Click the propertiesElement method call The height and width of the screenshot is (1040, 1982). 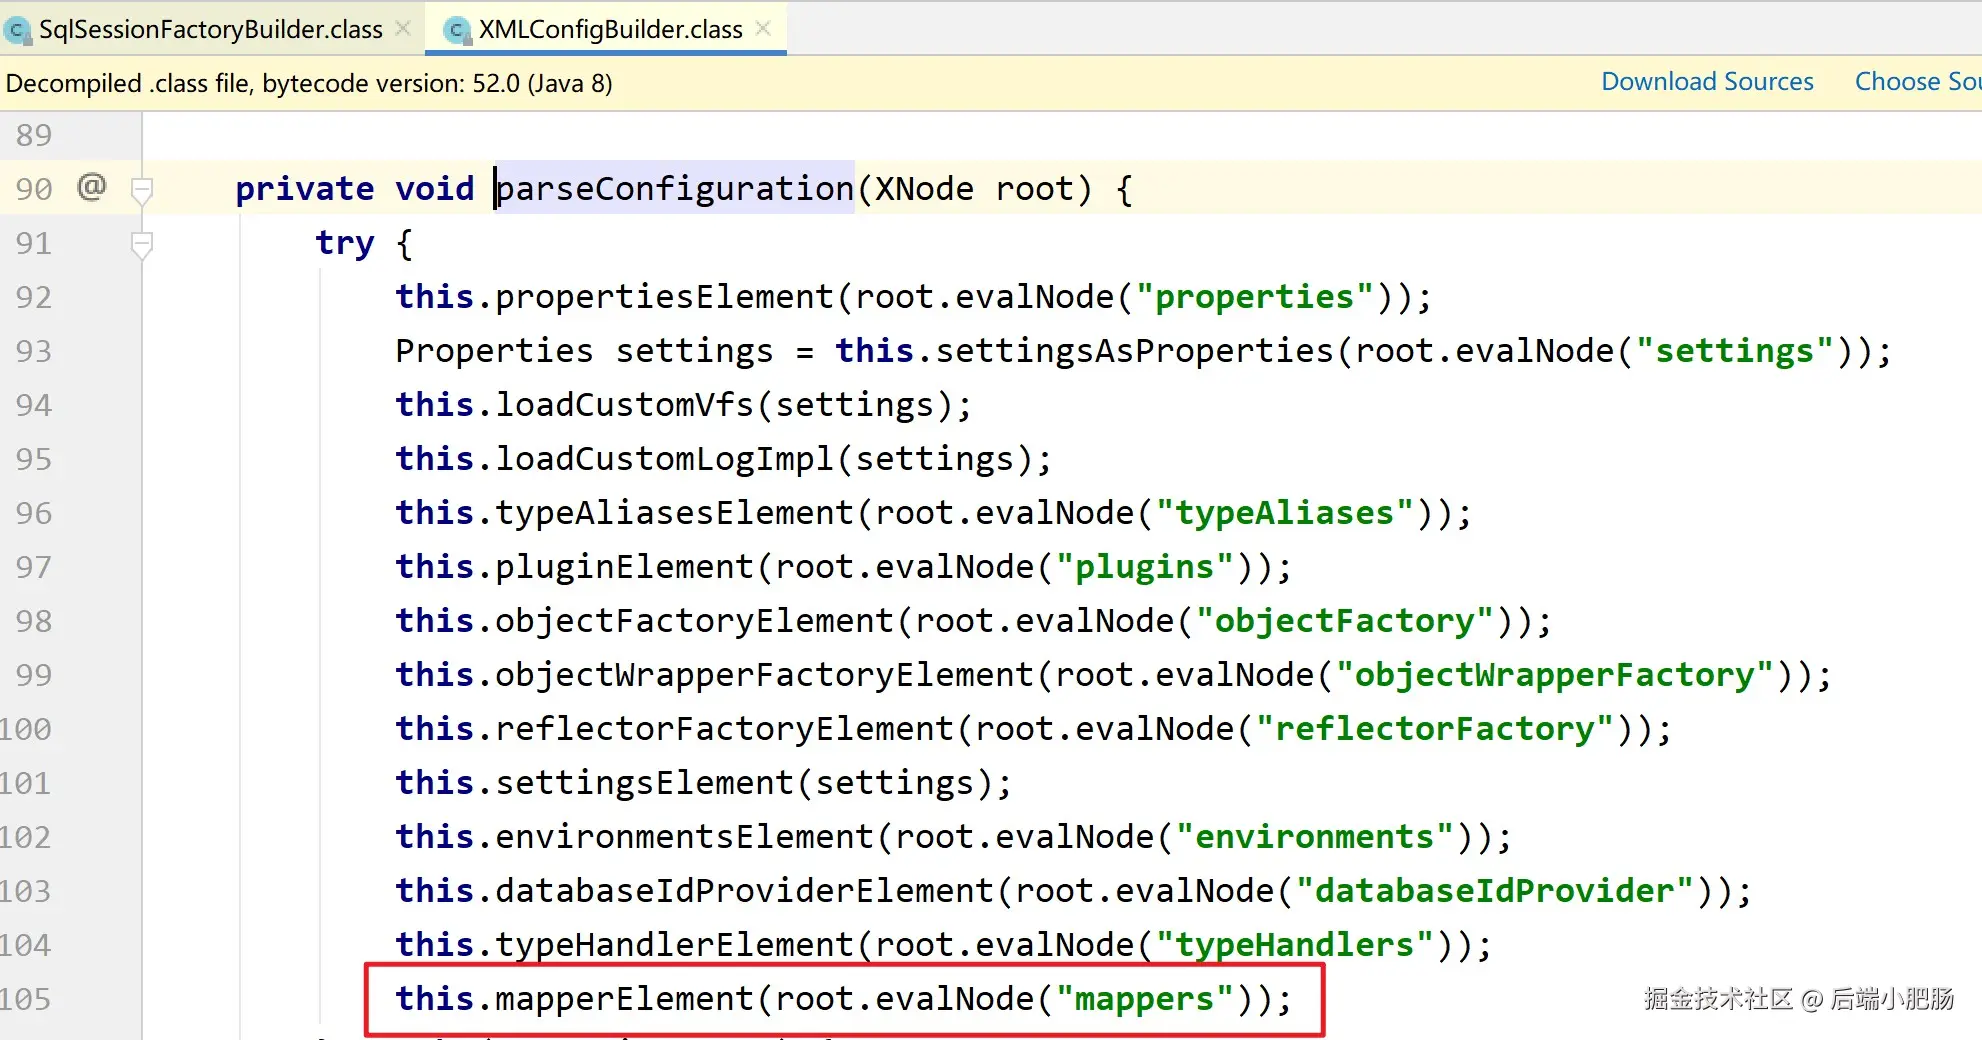[664, 297]
